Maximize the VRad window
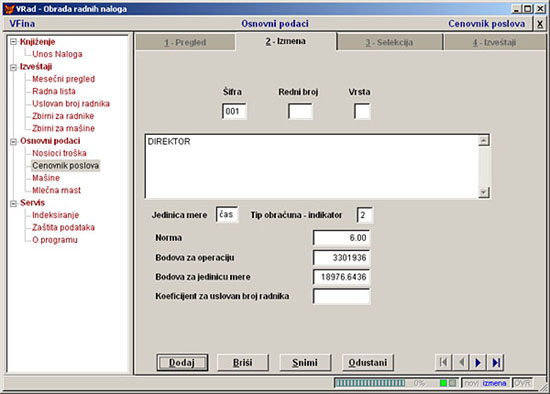 click(x=528, y=9)
